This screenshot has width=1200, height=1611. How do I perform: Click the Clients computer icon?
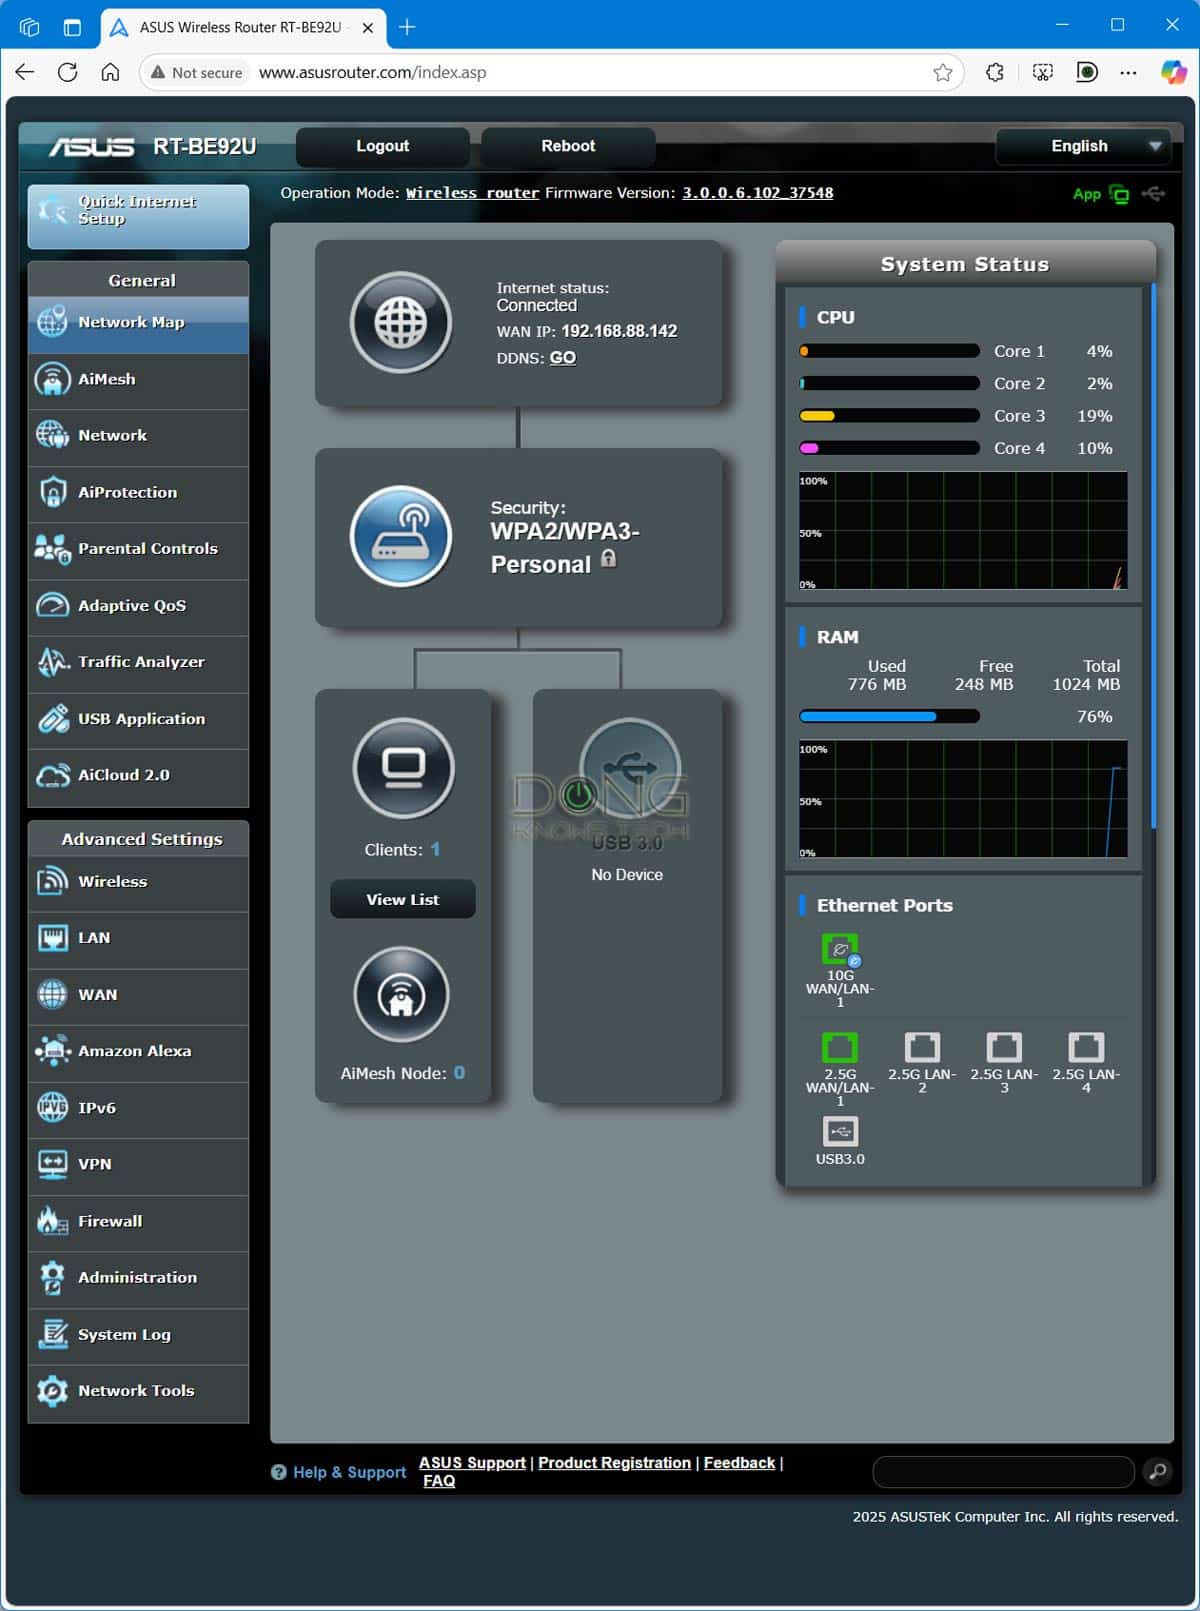(404, 768)
